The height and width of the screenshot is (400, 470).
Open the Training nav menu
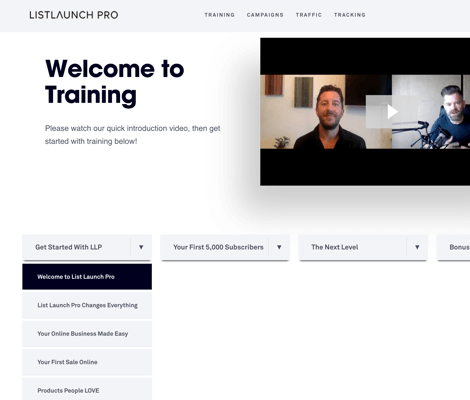tap(220, 15)
